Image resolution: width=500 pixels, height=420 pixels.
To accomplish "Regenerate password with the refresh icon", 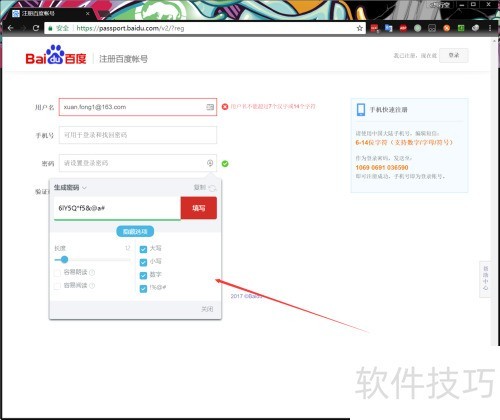I will (x=212, y=188).
